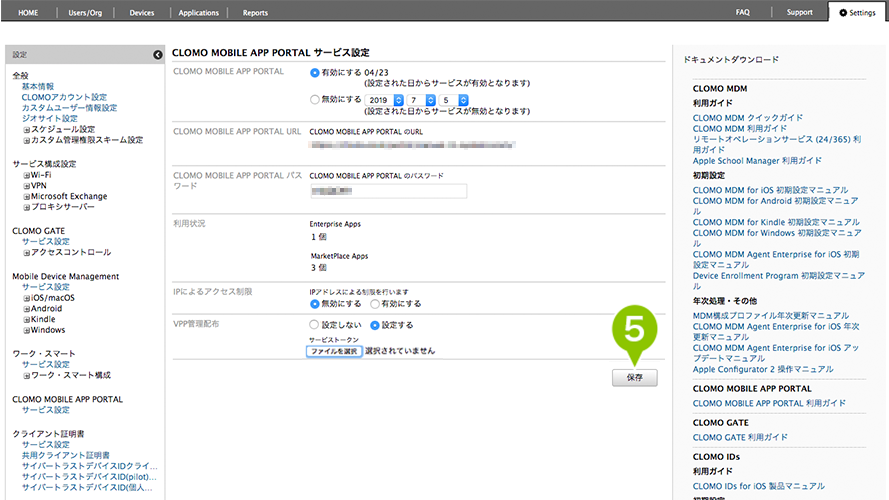Open the month dropdown showing 7
Screen dimensions: 889x500
click(x=421, y=100)
